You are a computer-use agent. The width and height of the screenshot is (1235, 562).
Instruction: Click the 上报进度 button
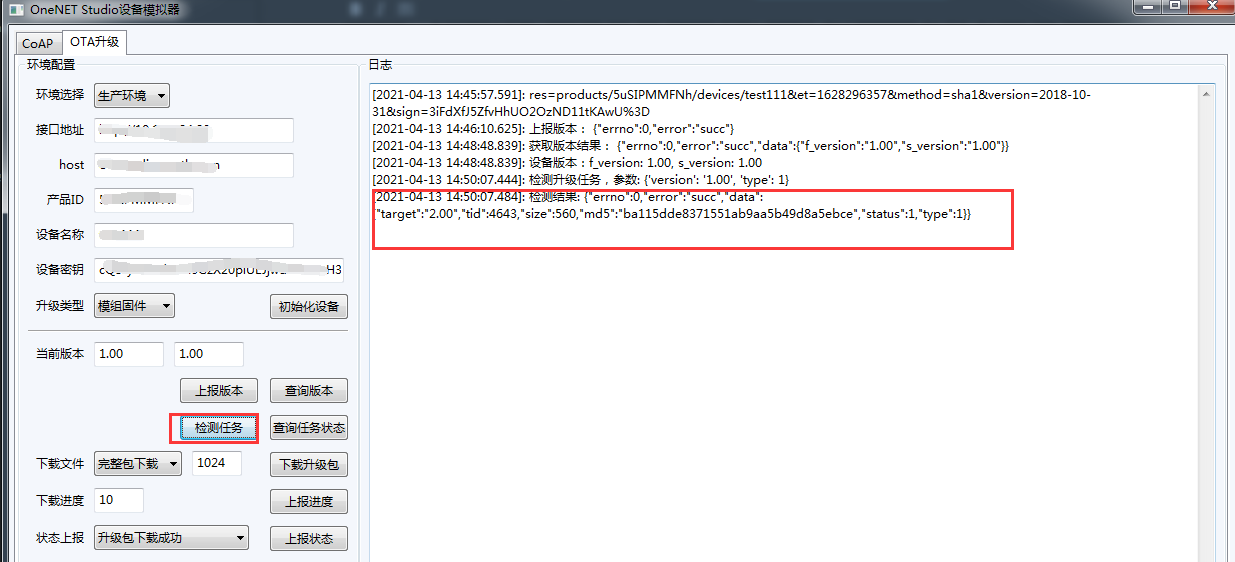click(308, 501)
